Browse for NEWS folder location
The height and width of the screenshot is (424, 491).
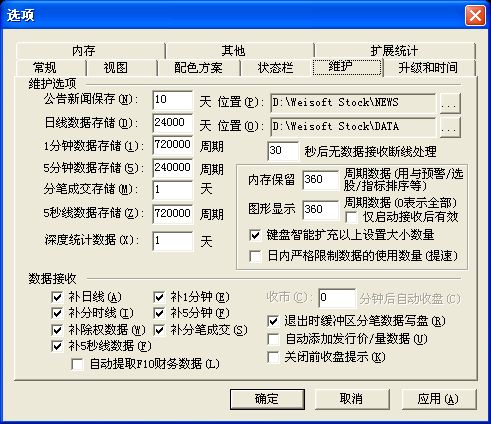[x=450, y=103]
